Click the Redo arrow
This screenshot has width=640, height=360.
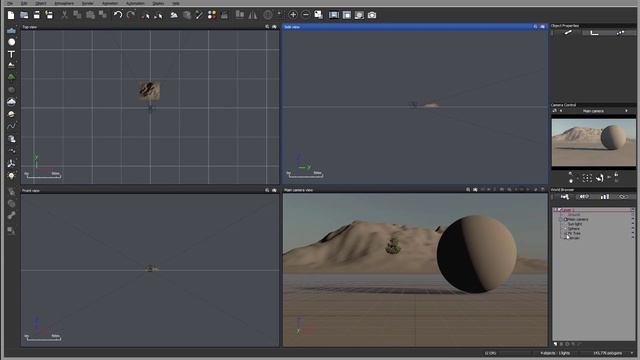pyautogui.click(x=131, y=16)
